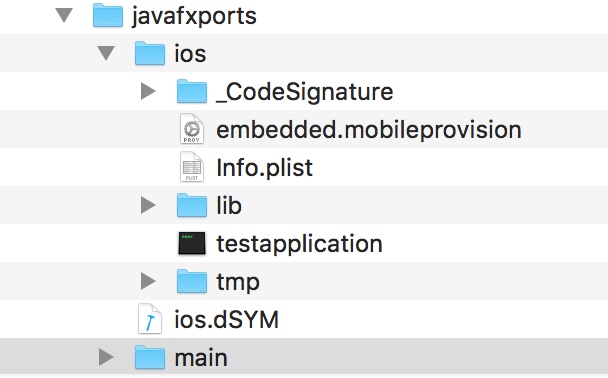Image resolution: width=608 pixels, height=378 pixels.
Task: Select the lib folder name
Action: (229, 205)
